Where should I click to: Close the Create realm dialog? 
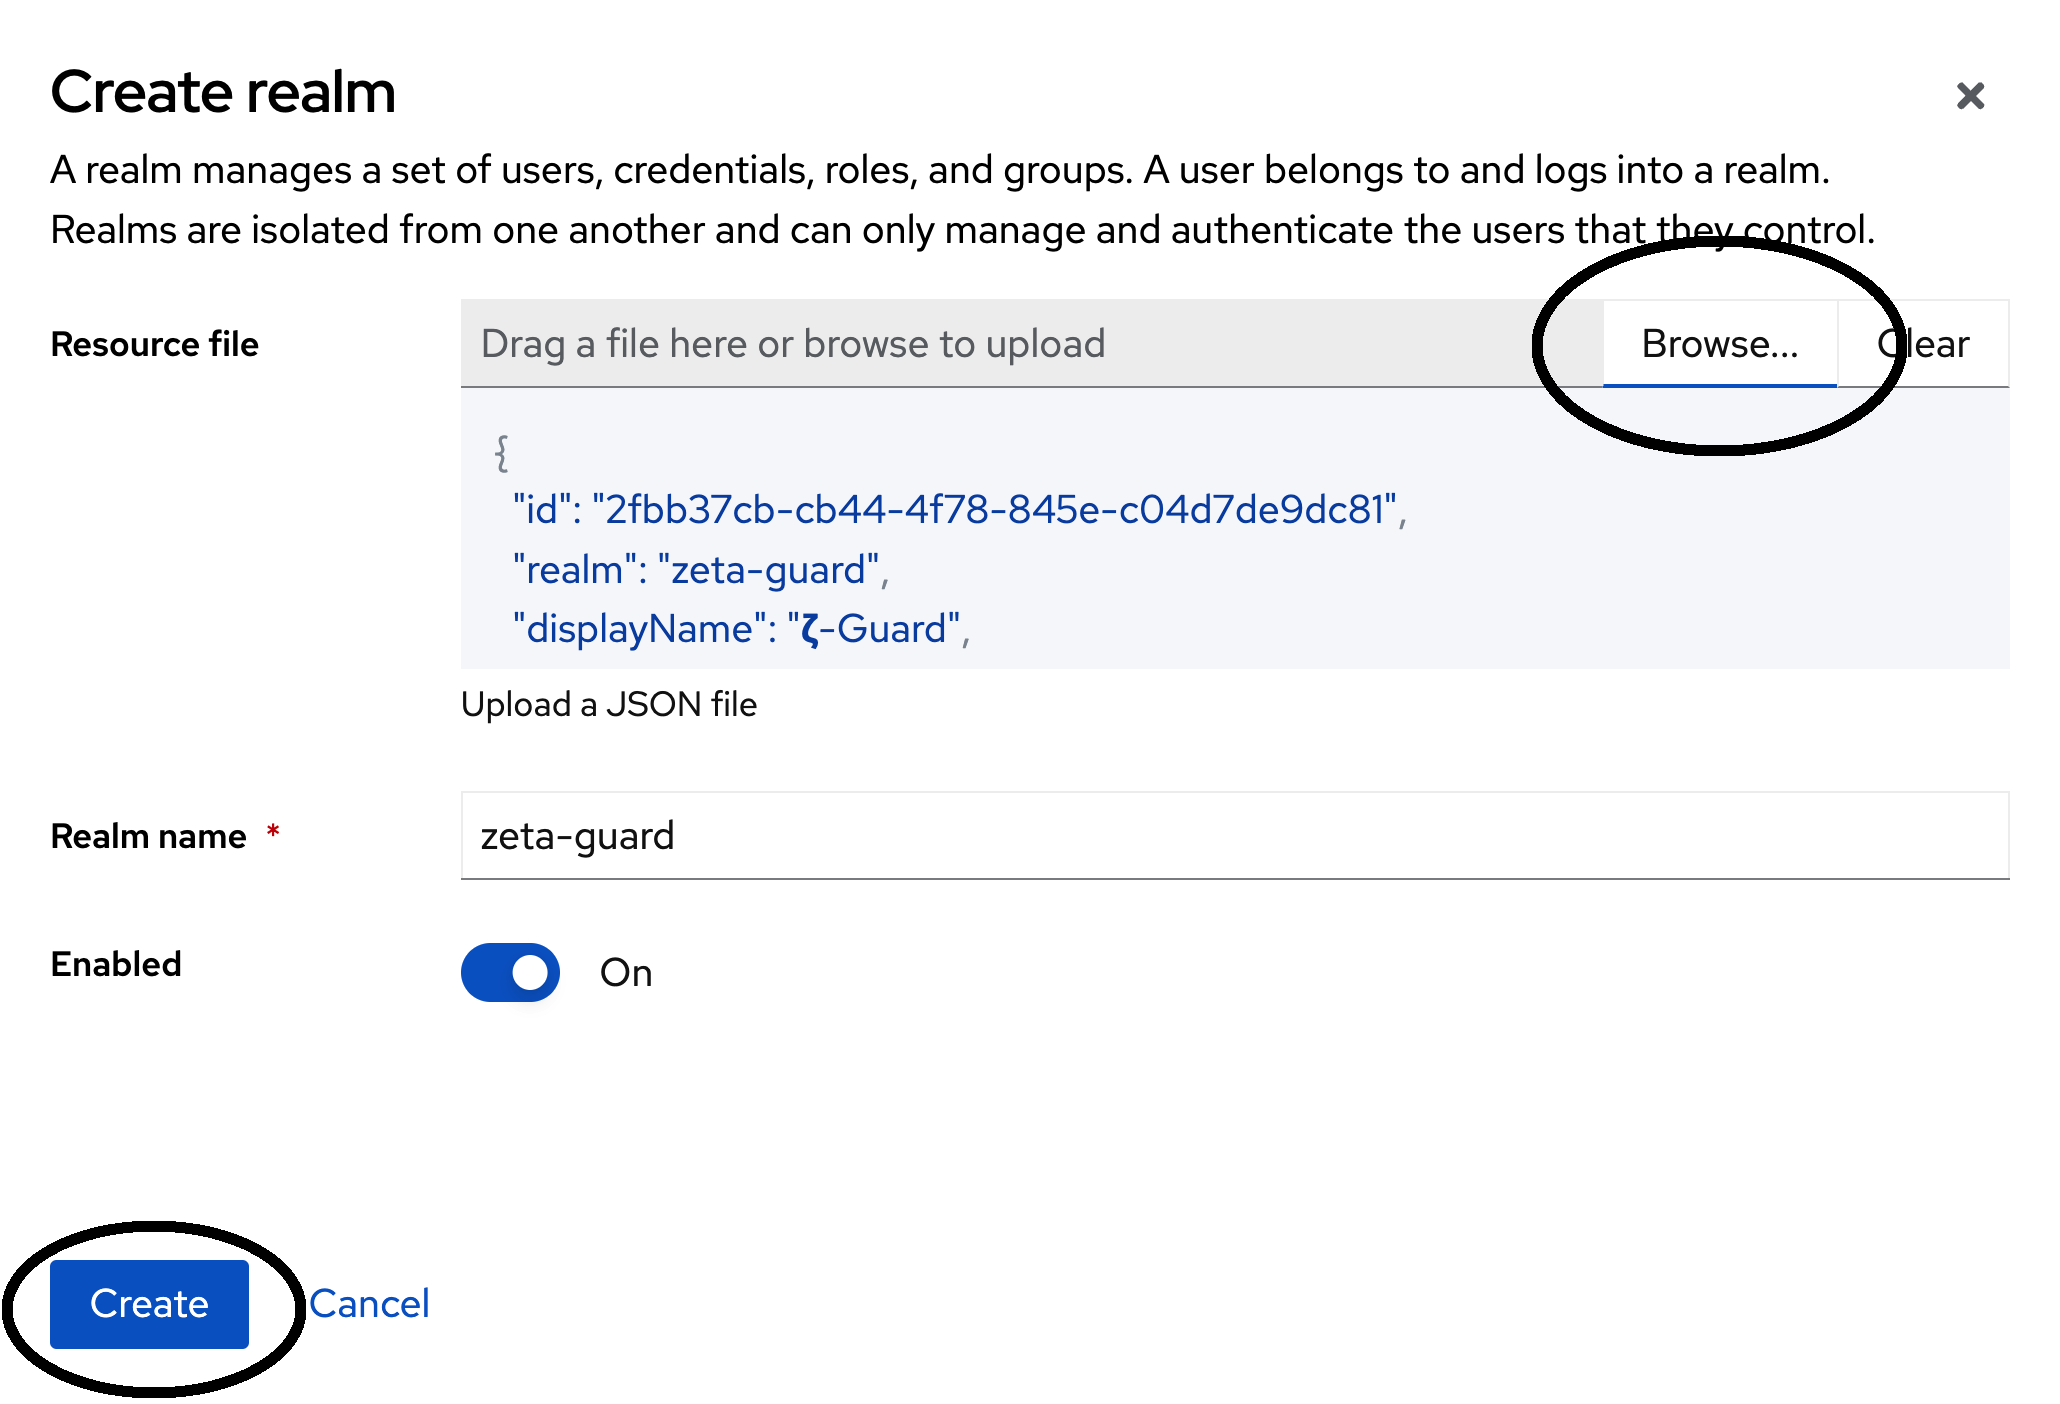click(x=1969, y=96)
